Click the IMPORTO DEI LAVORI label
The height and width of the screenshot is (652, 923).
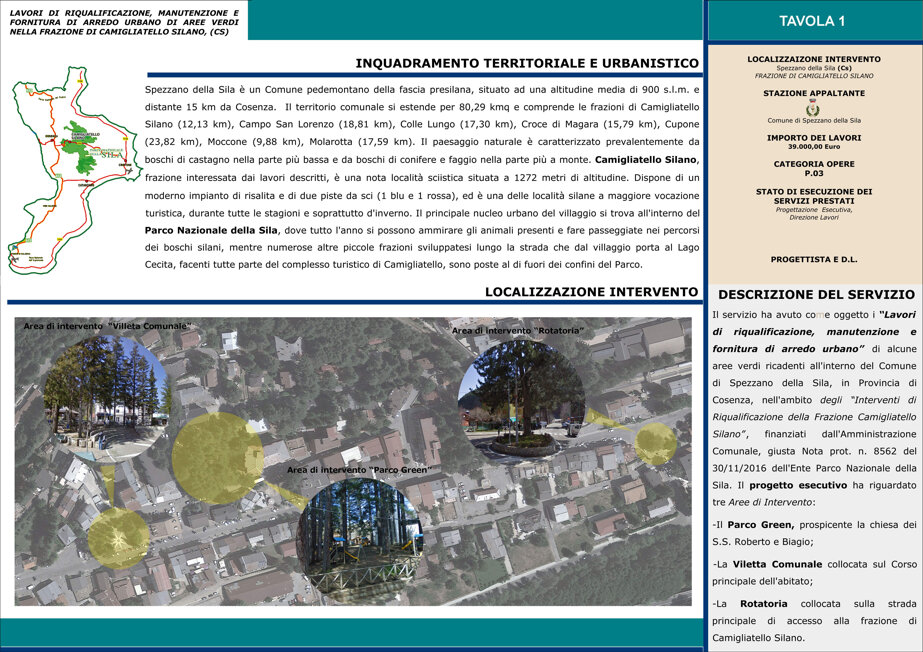click(x=814, y=138)
